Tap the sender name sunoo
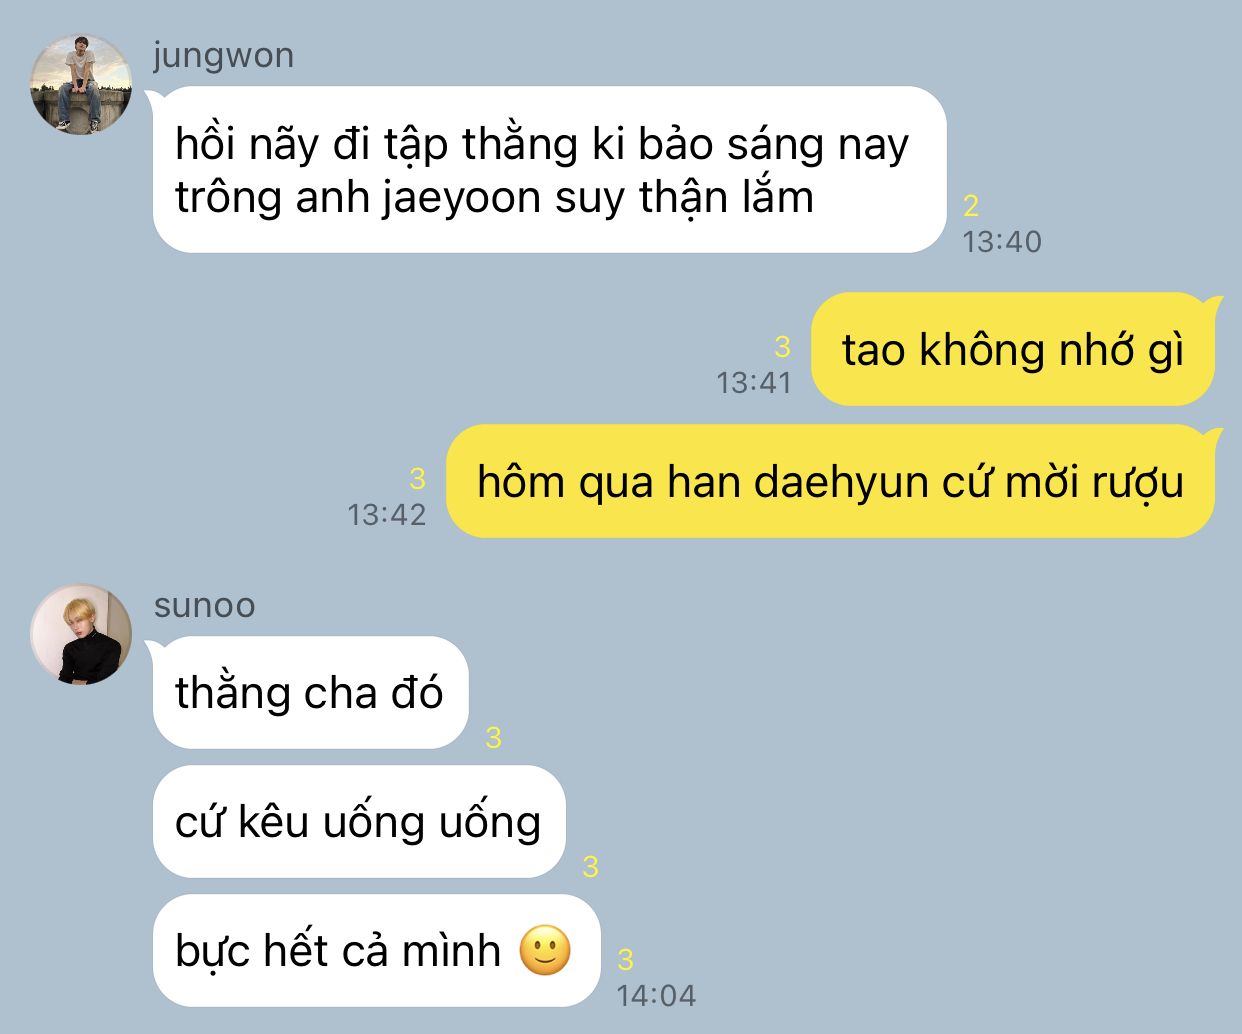This screenshot has height=1034, width=1242. pos(205,605)
